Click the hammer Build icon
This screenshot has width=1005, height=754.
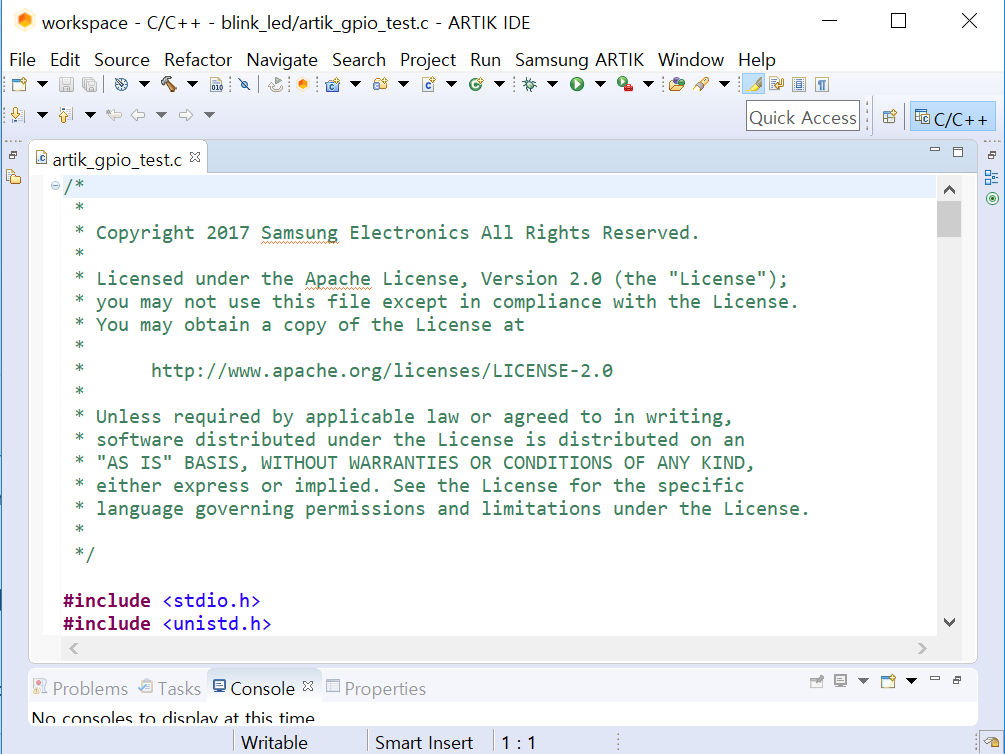click(169, 84)
